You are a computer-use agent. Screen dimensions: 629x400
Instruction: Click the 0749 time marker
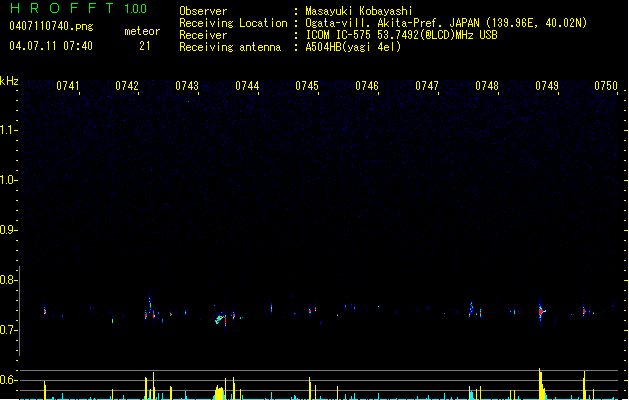547,86
